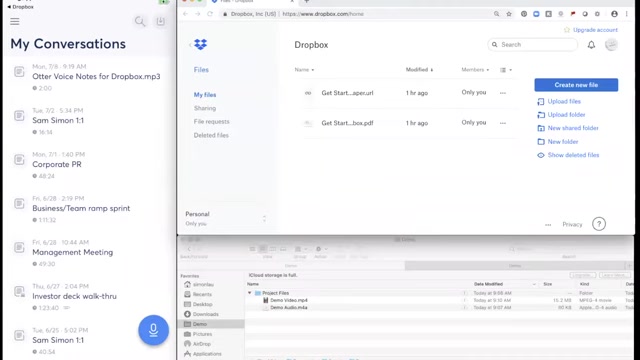Go to Sharing in Dropbox sidebar
Viewport: 640px width, 360px height.
coord(205,108)
